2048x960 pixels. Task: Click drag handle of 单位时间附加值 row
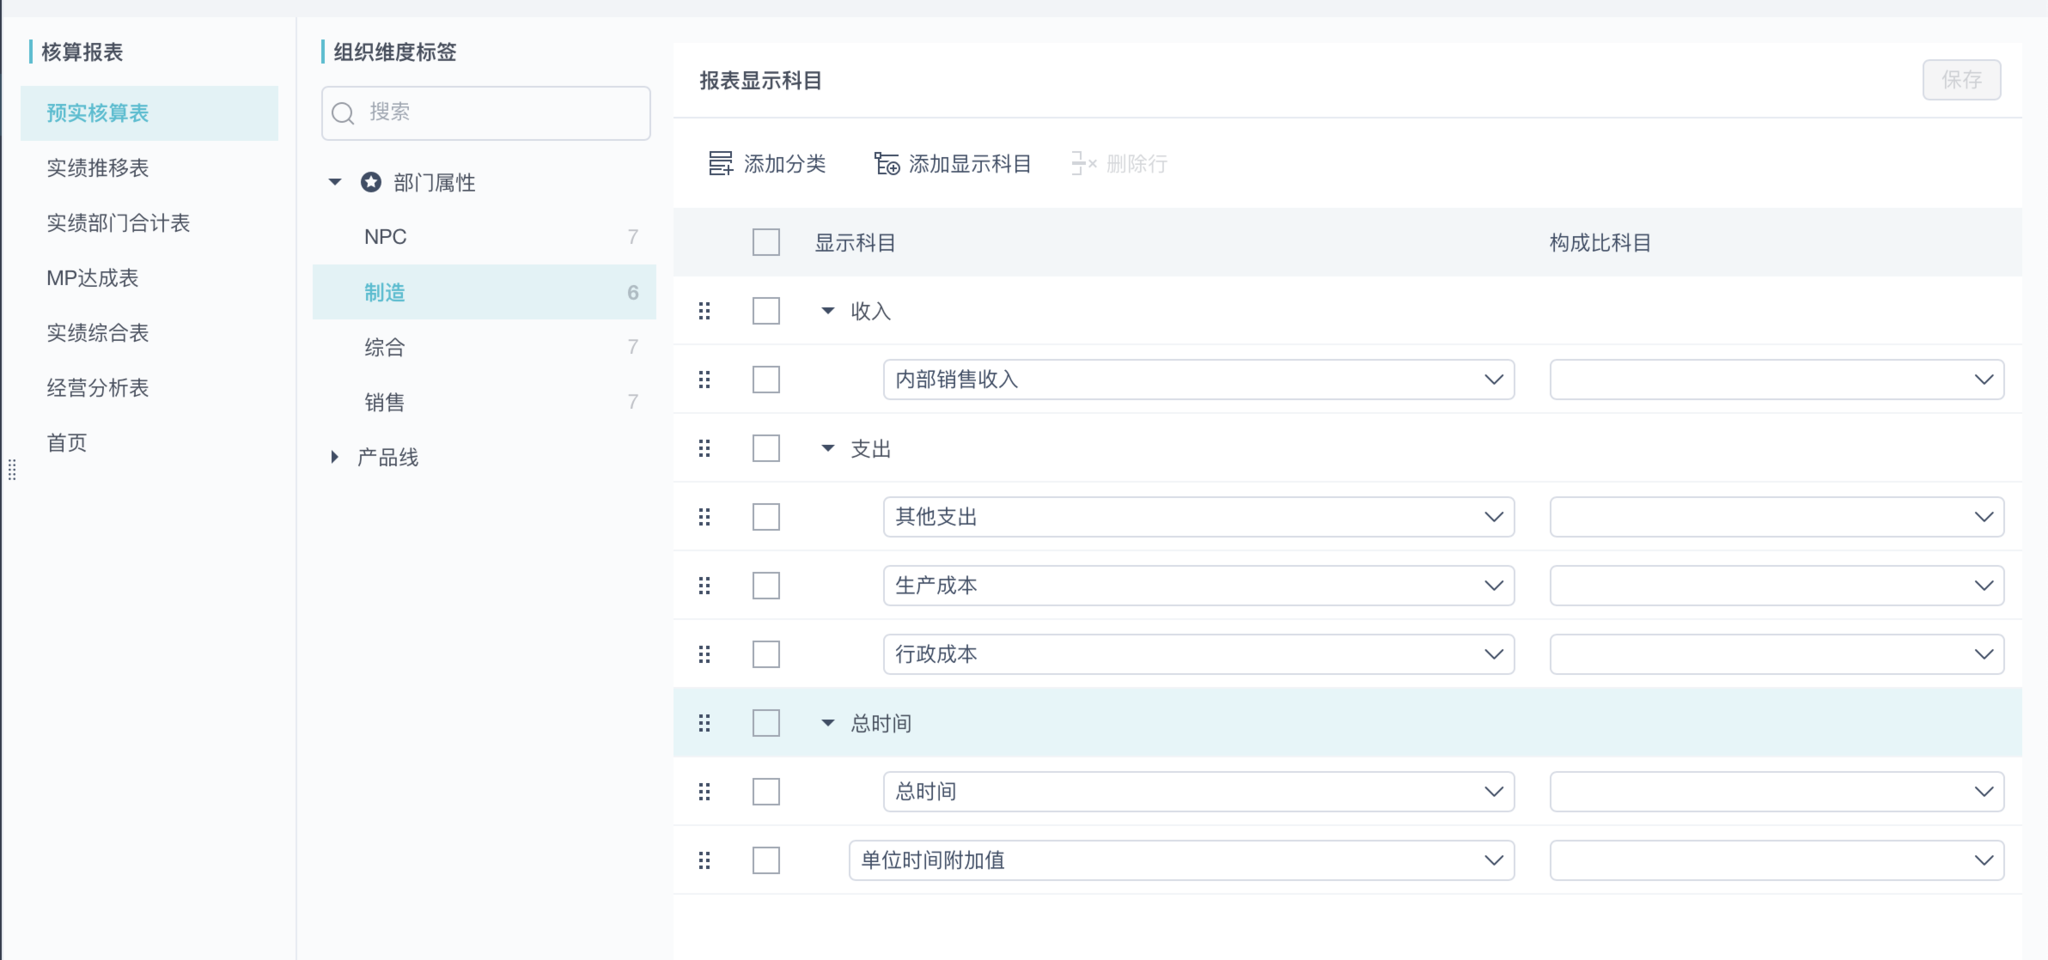(705, 860)
